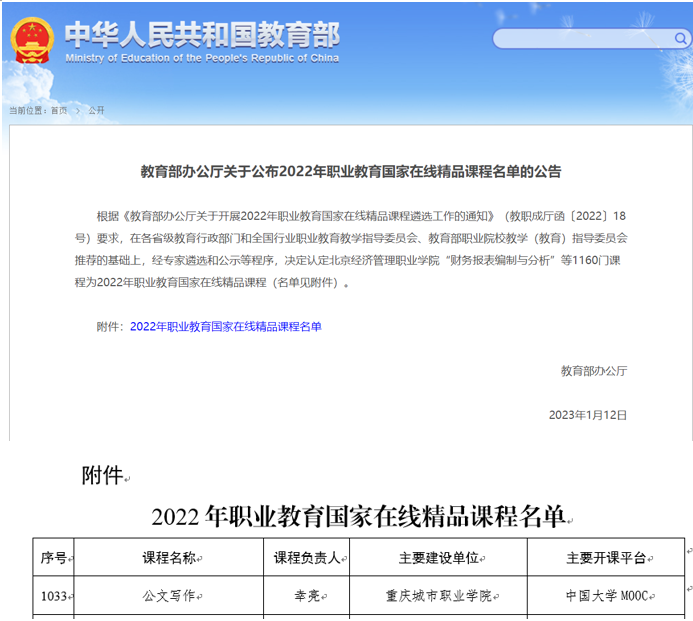Select the 1033 sequence number cell
This screenshot has width=693, height=621.
pos(53,596)
